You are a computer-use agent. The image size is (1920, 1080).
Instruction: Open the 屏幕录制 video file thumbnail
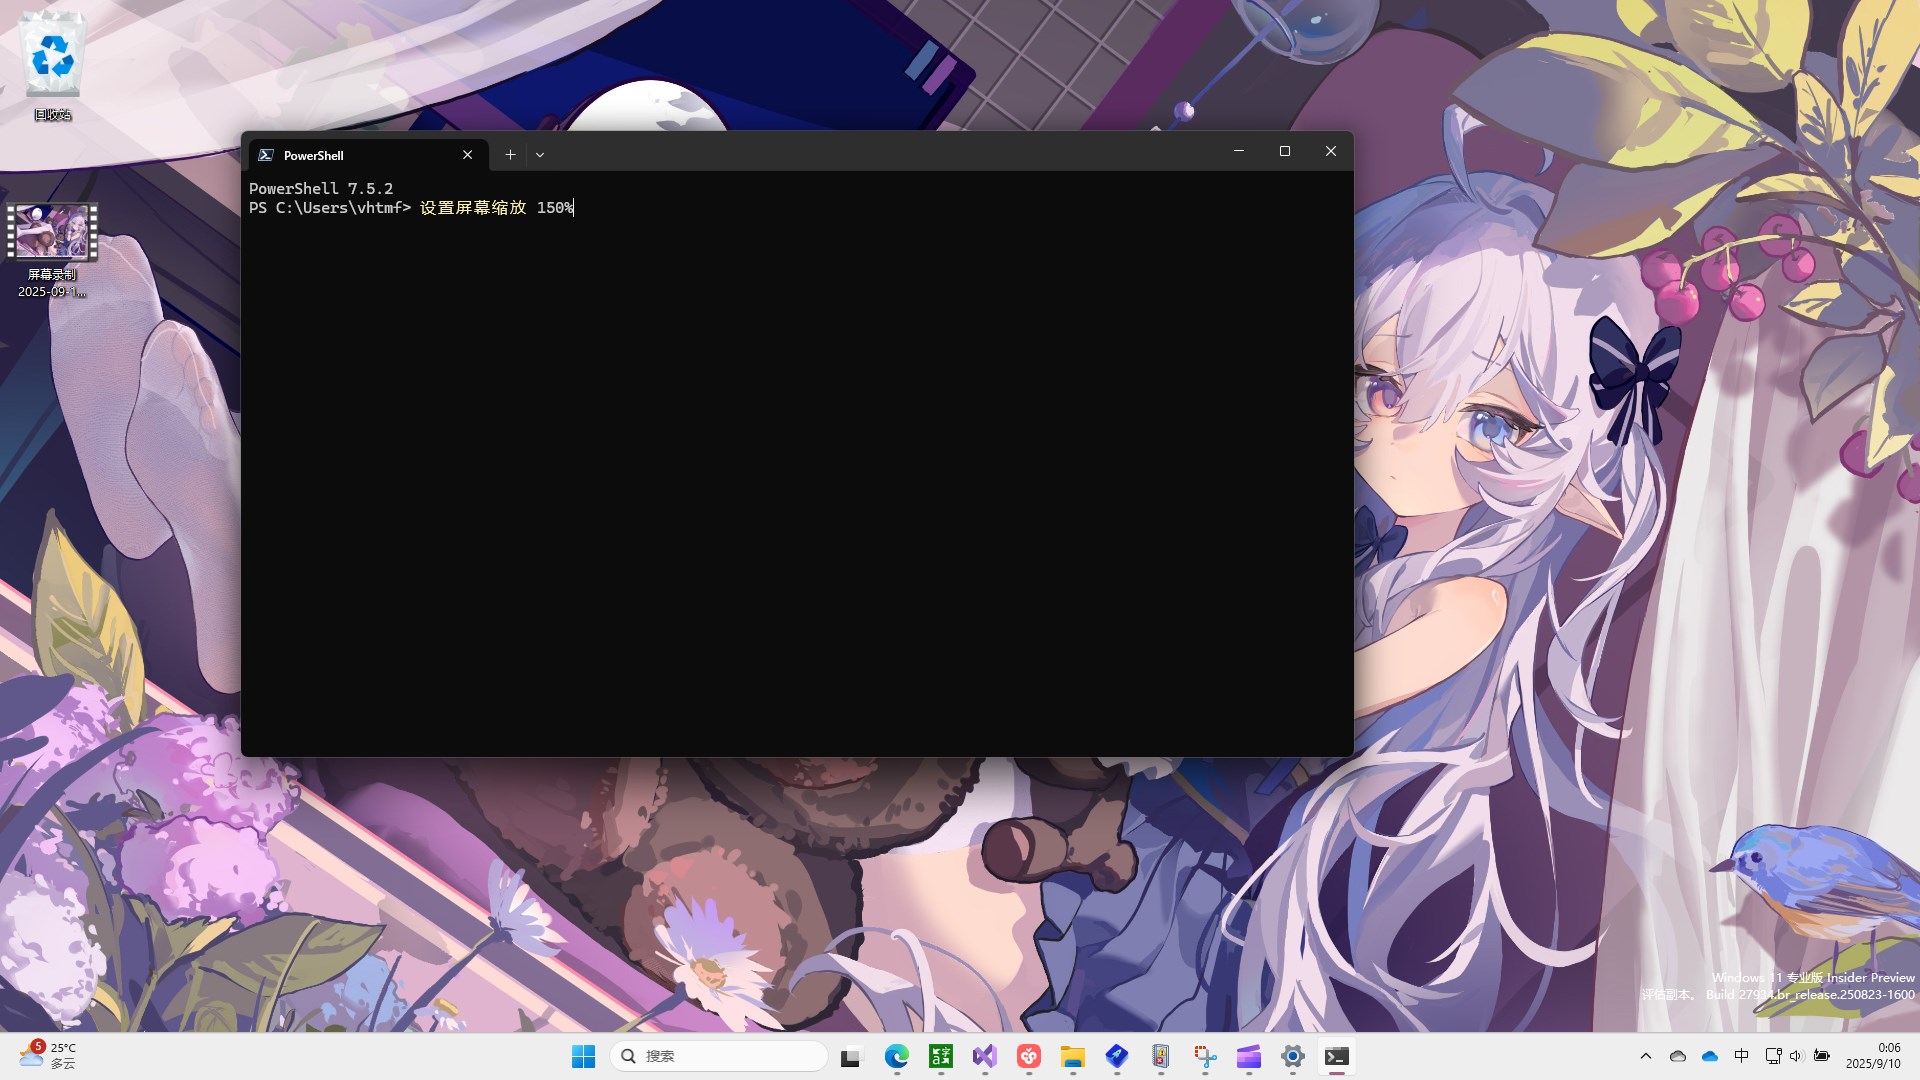pos(52,232)
